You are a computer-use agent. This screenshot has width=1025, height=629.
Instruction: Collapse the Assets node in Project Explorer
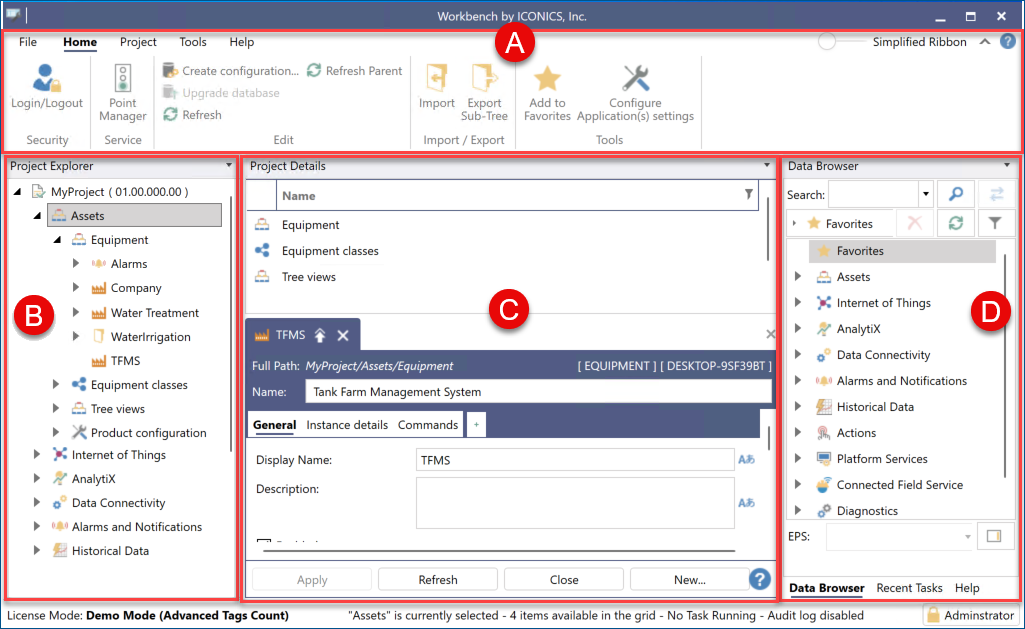pos(37,216)
